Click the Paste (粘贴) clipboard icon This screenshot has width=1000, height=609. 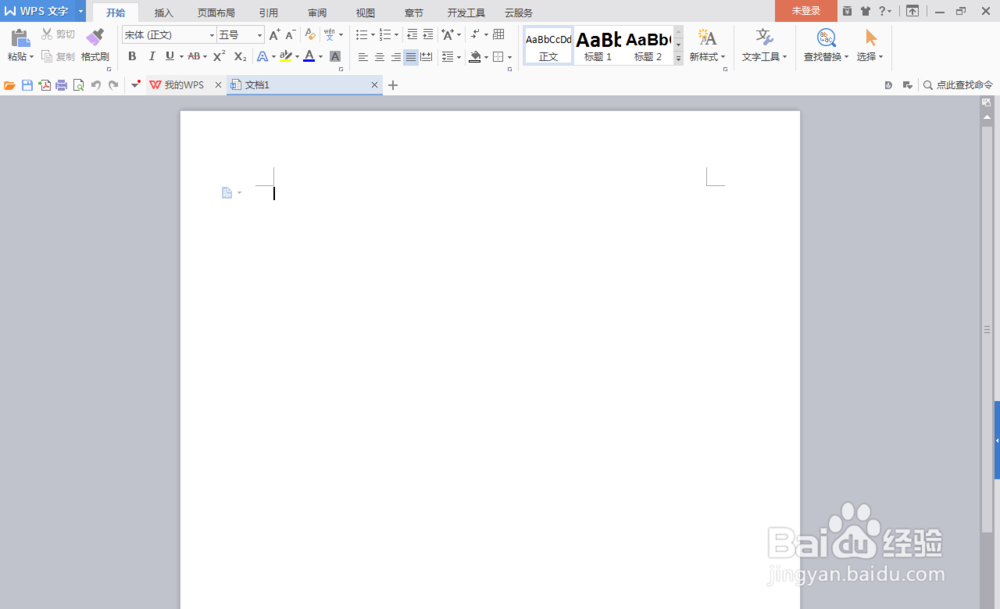20,38
